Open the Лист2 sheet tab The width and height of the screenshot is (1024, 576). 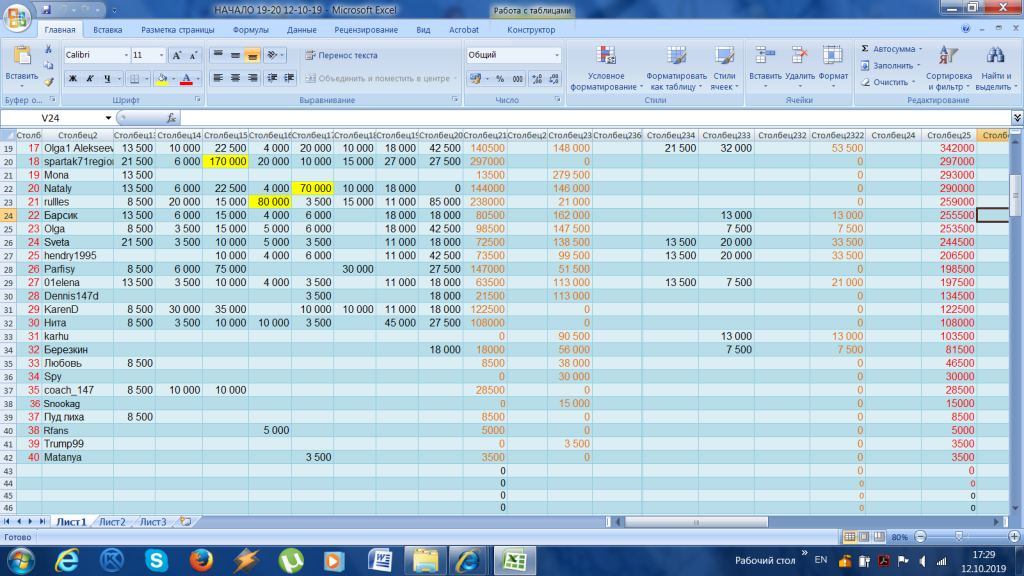pyautogui.click(x=112, y=522)
